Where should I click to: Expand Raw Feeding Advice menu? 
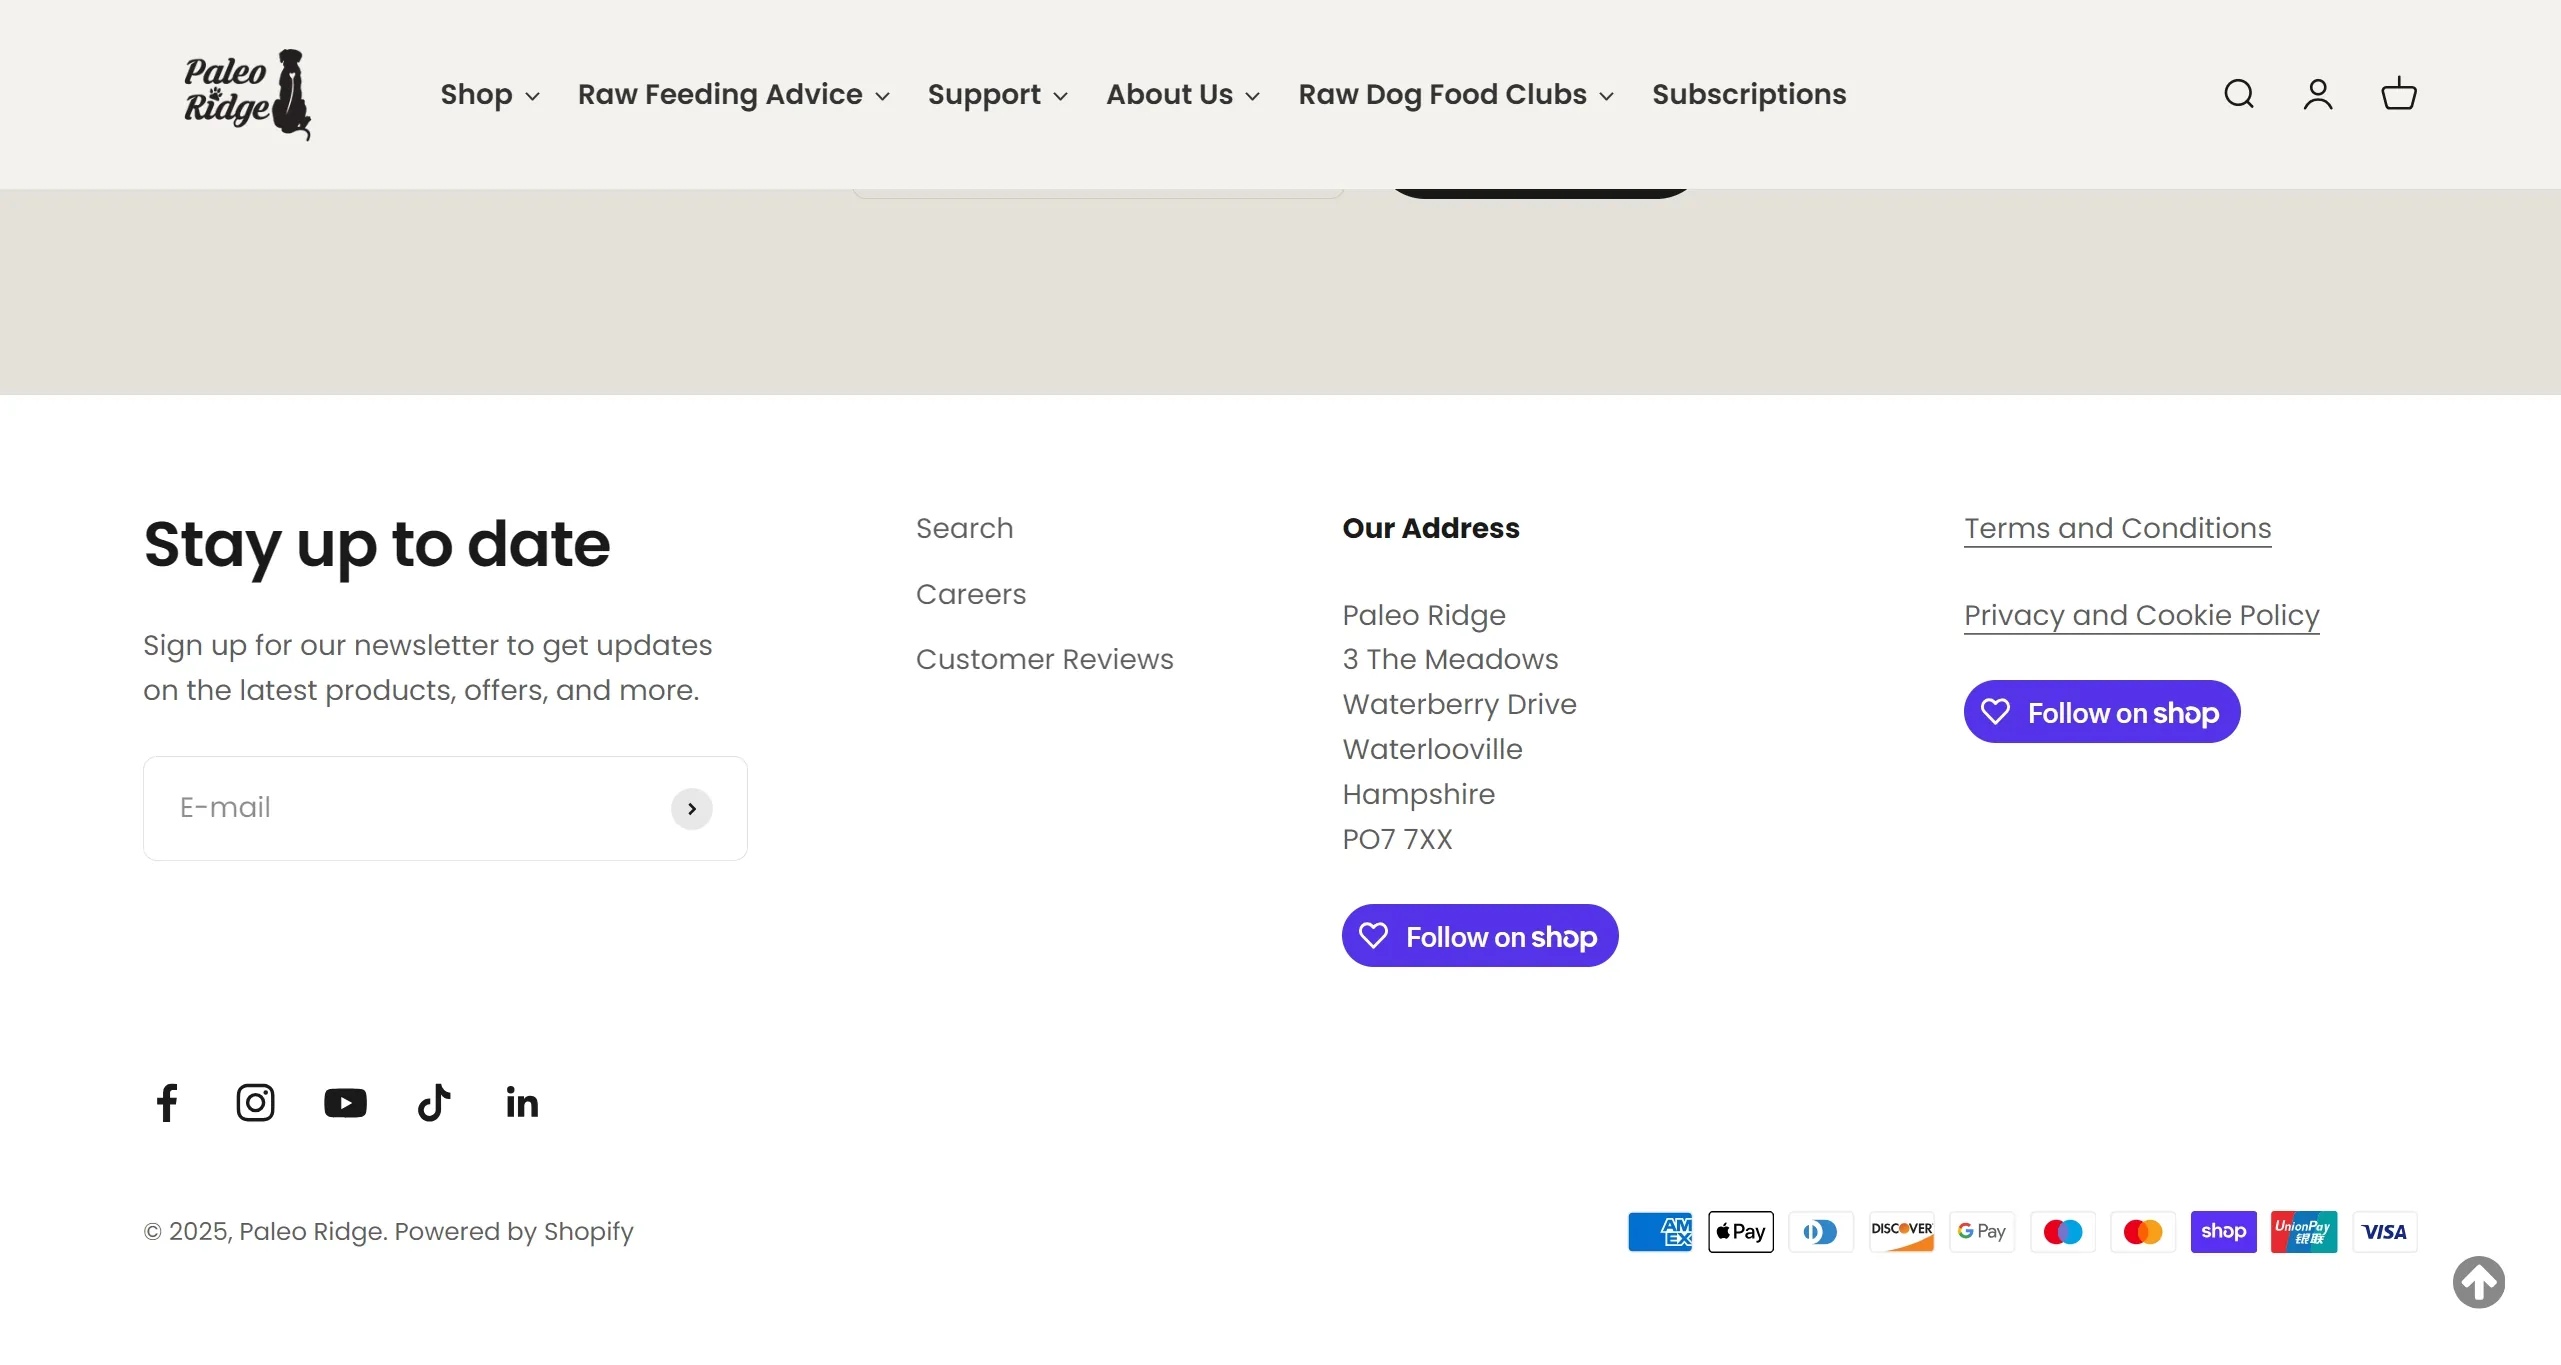(x=733, y=94)
